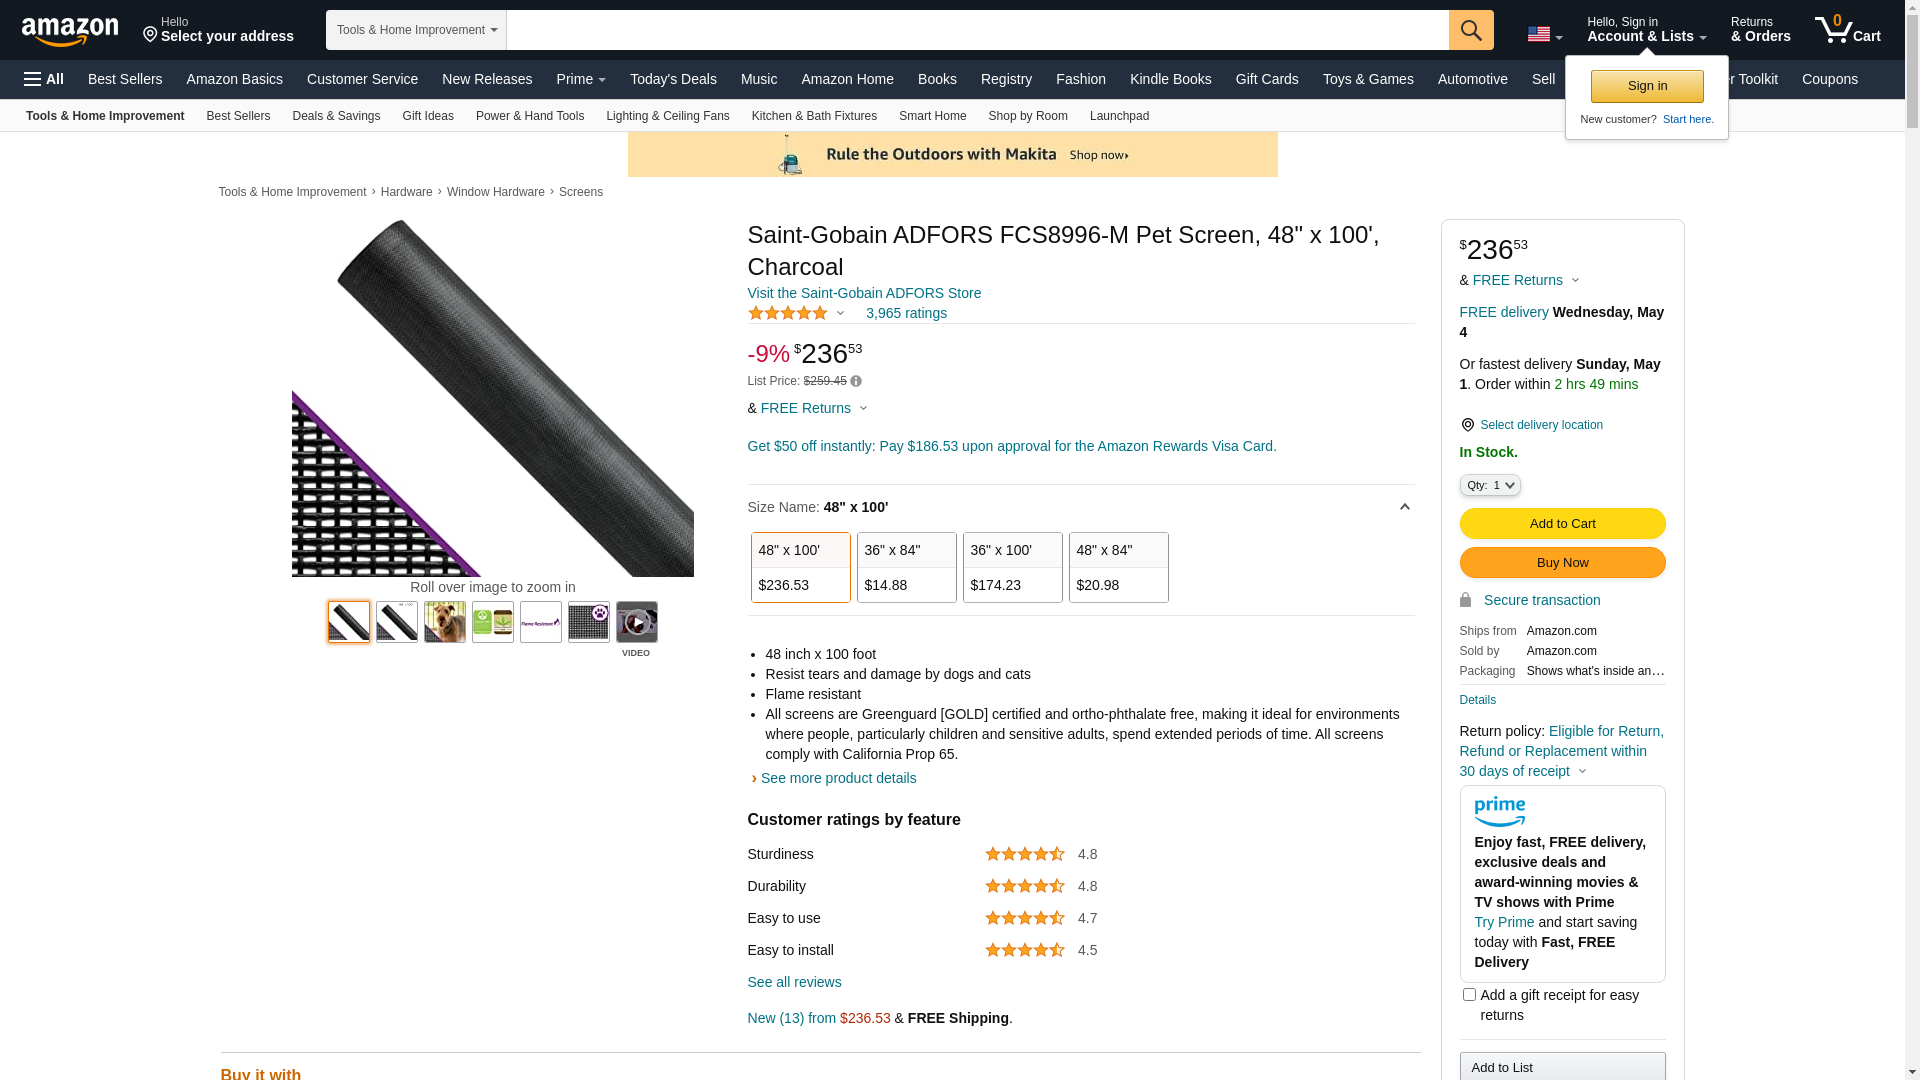Collapse the Size Name section
Screen dimensions: 1920x1080
pyautogui.click(x=1404, y=507)
